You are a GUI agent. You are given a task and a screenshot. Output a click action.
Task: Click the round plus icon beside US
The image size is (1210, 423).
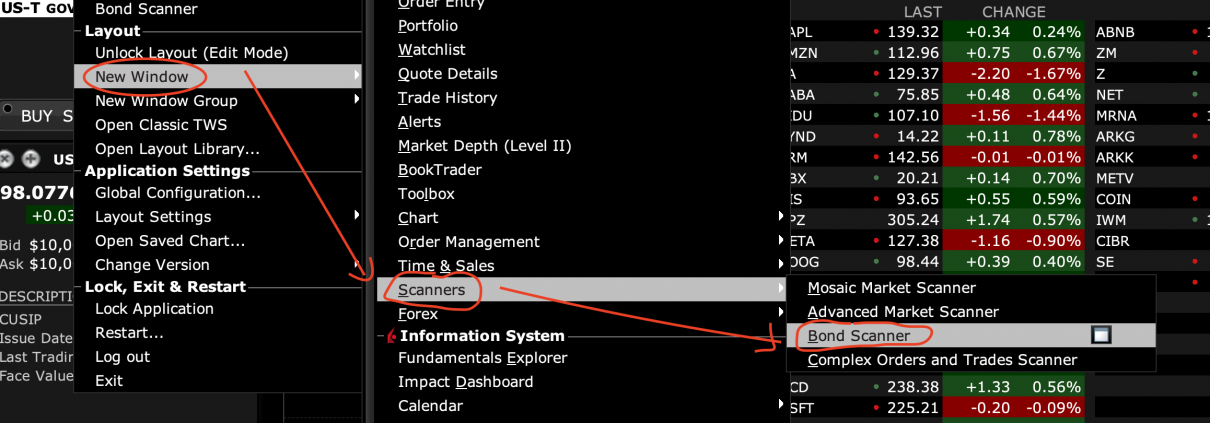point(31,158)
